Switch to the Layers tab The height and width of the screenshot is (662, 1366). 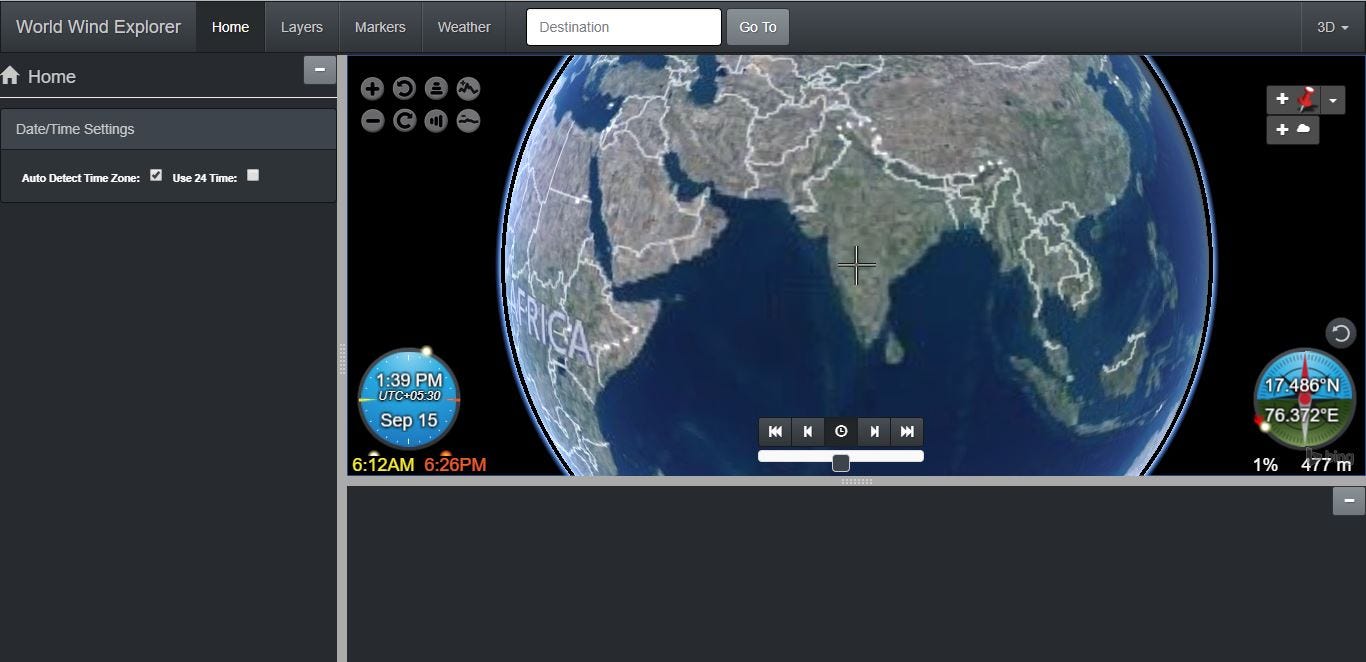301,27
